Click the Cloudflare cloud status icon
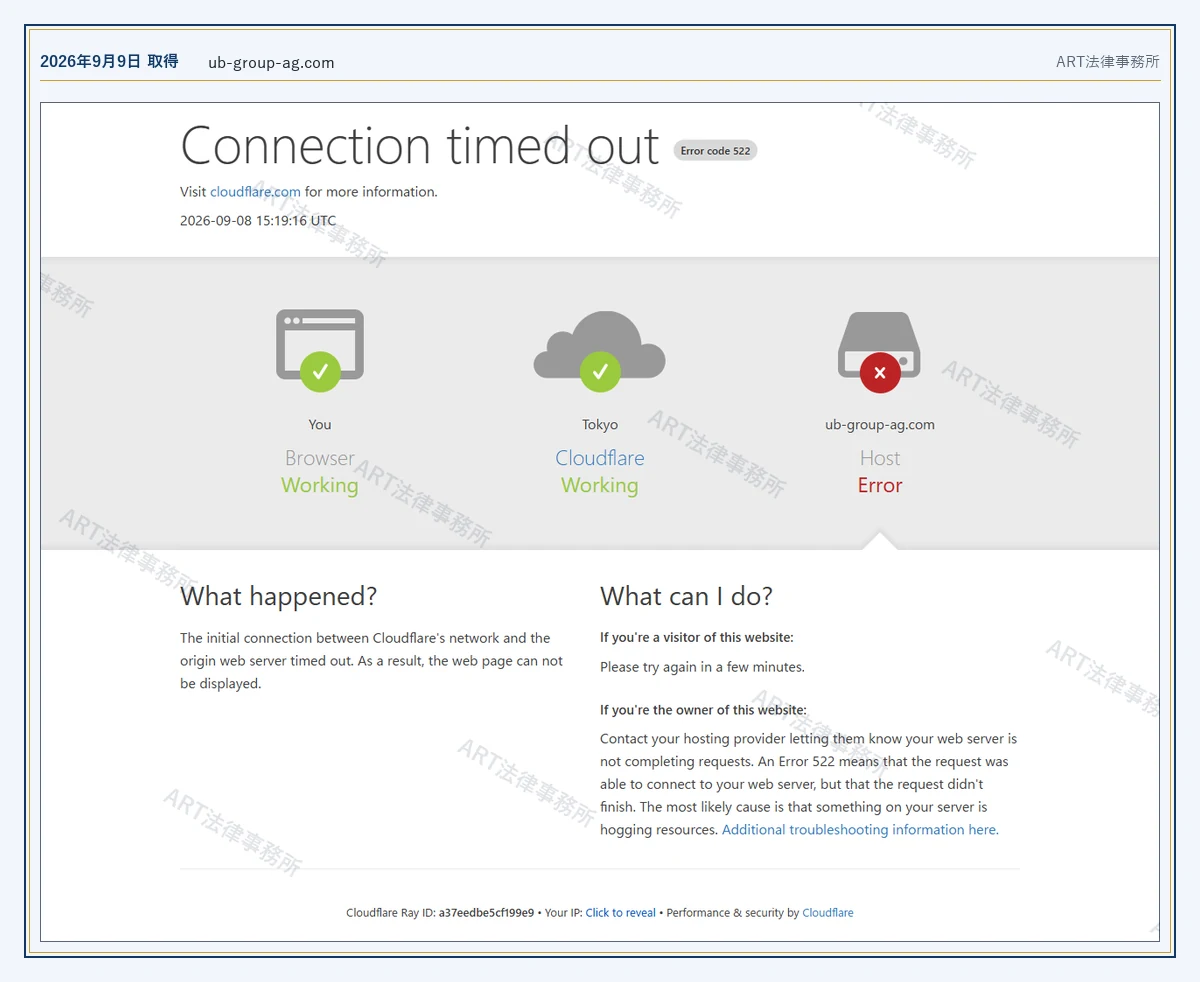The height and width of the screenshot is (982, 1200). coord(600,350)
